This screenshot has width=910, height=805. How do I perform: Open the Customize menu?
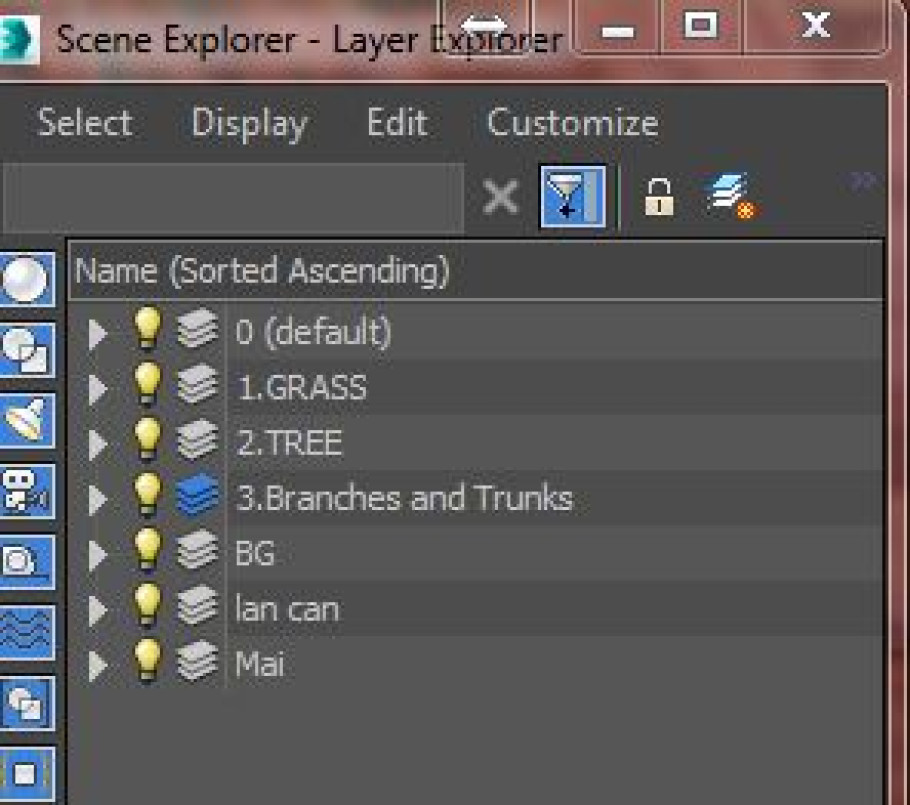(x=572, y=124)
